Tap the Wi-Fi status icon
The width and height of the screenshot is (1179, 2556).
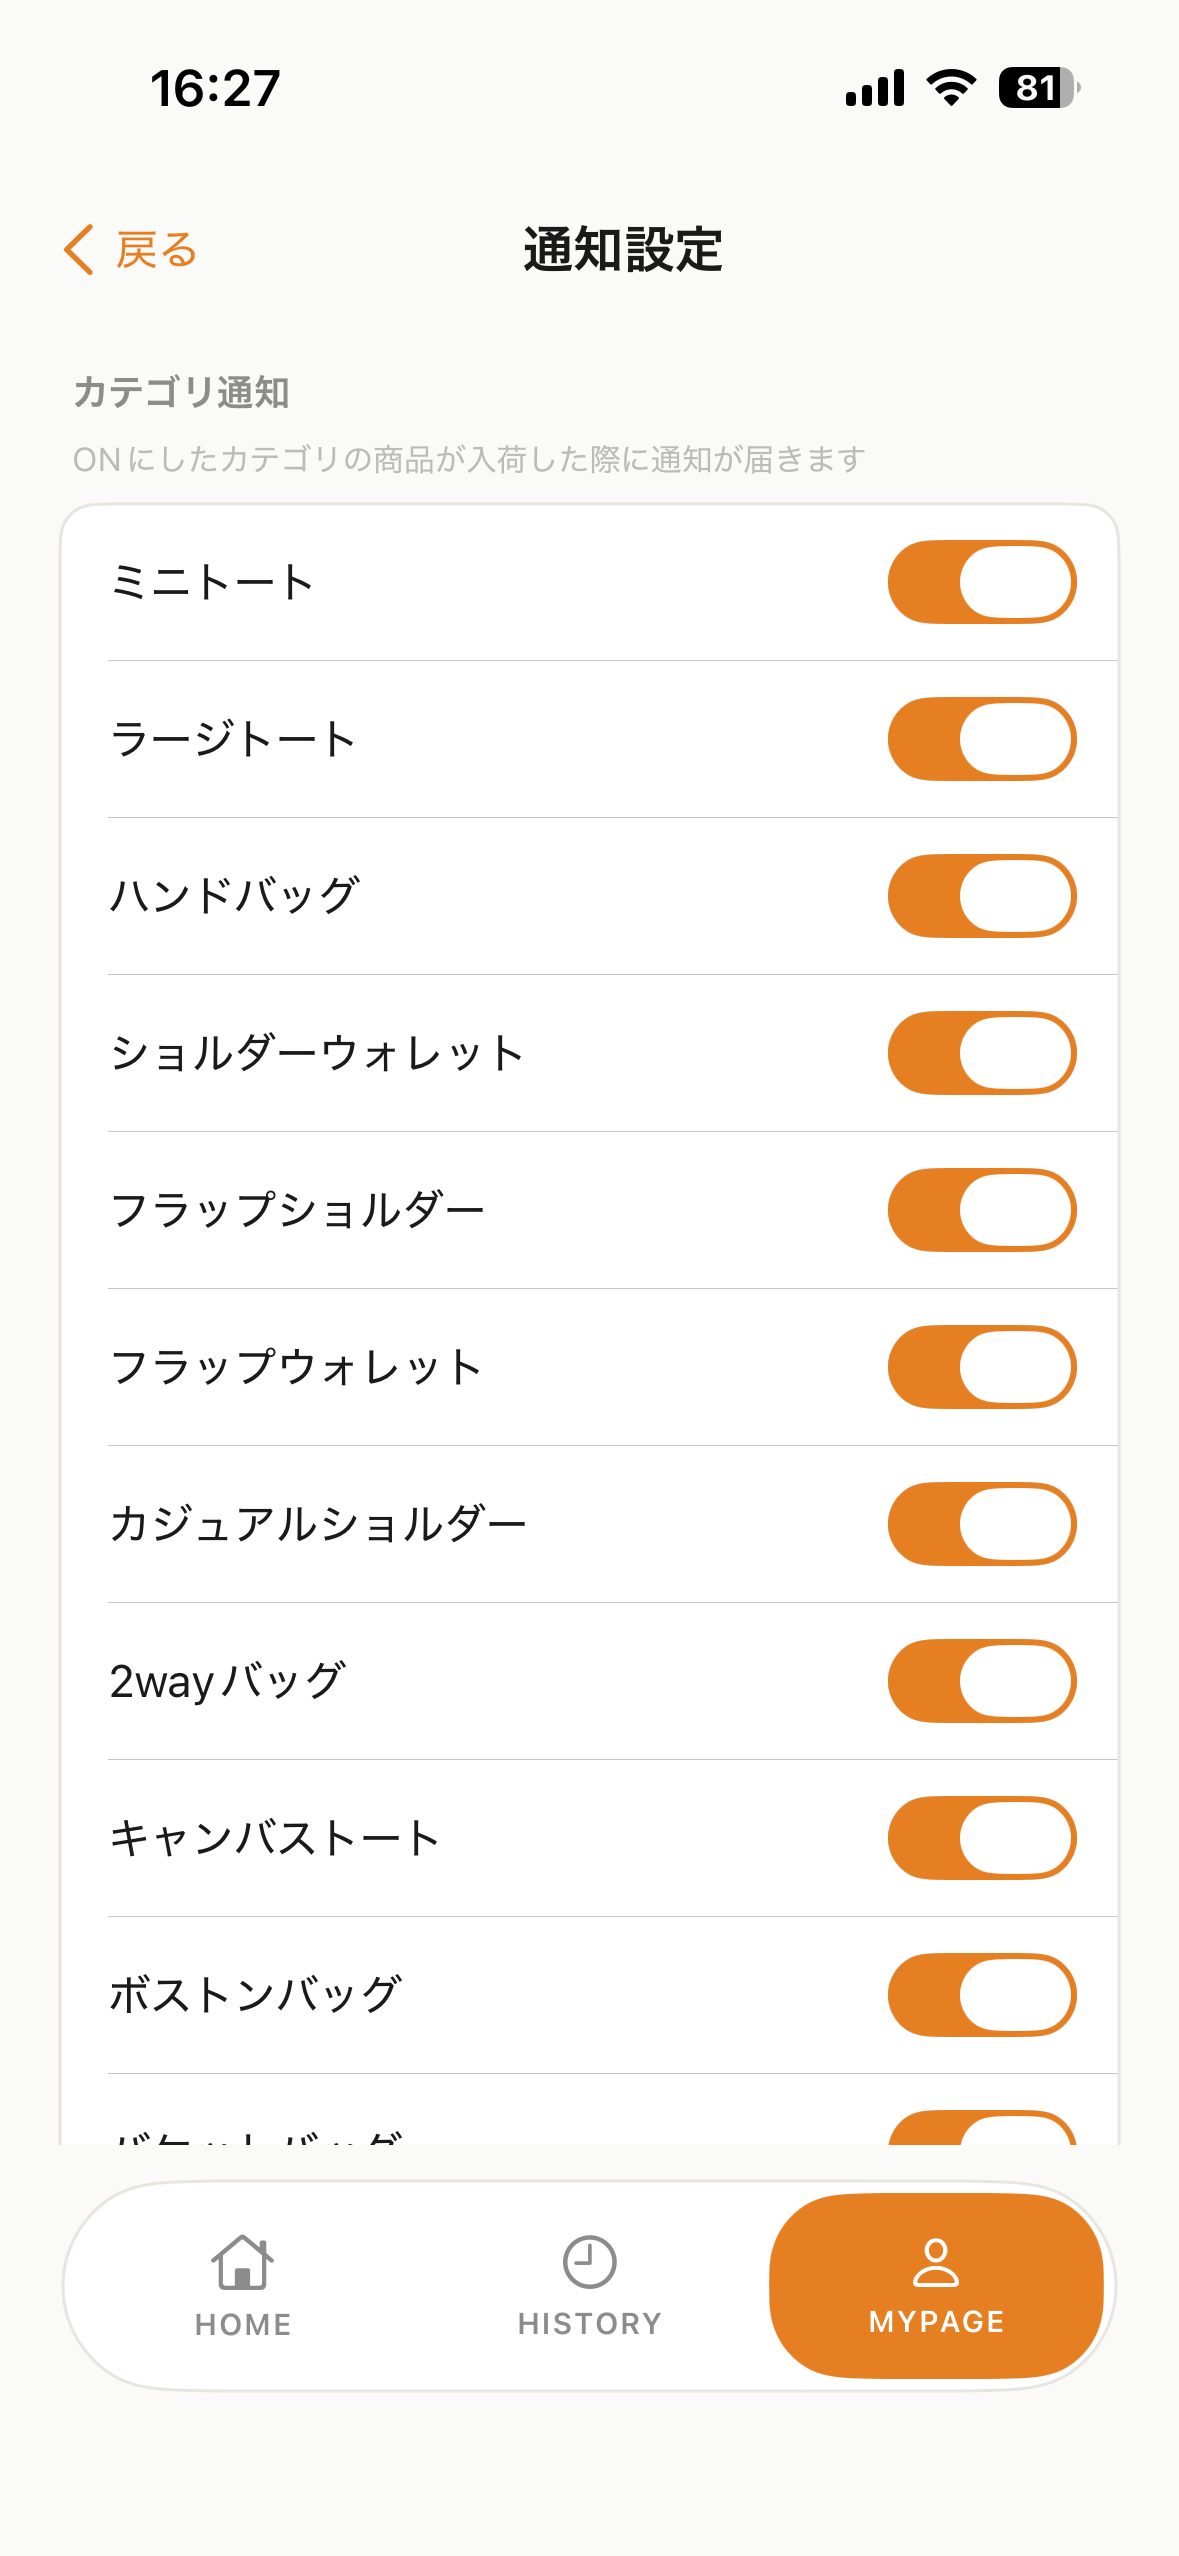click(x=951, y=88)
